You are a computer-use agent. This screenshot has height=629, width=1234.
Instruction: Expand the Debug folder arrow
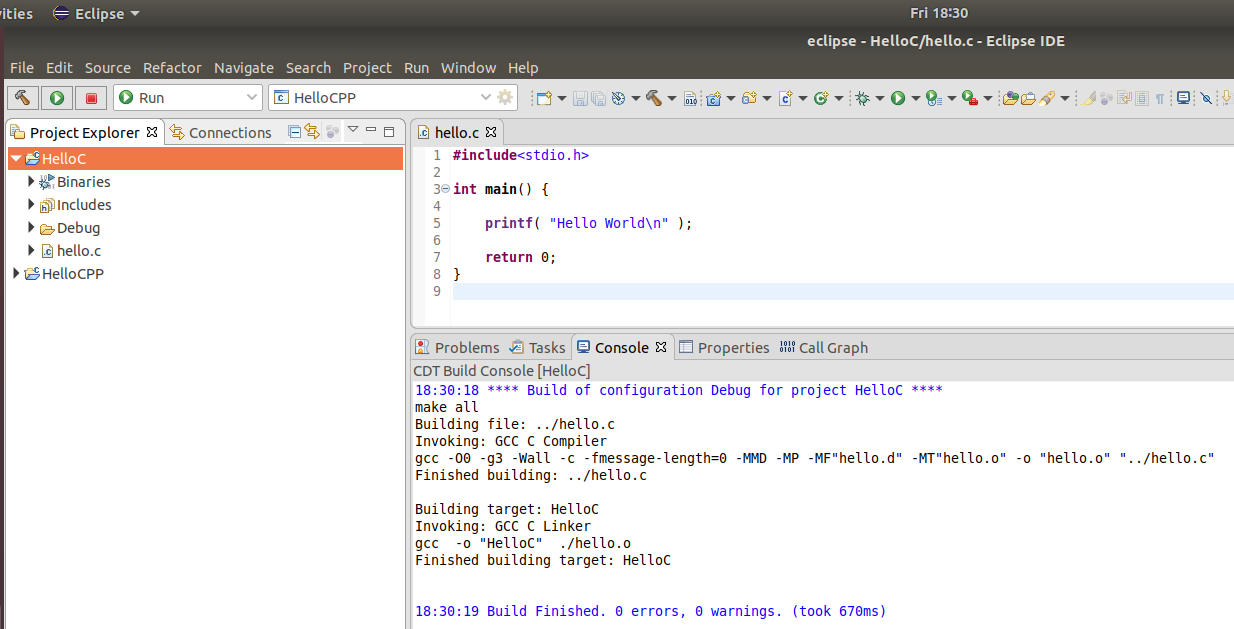[32, 227]
